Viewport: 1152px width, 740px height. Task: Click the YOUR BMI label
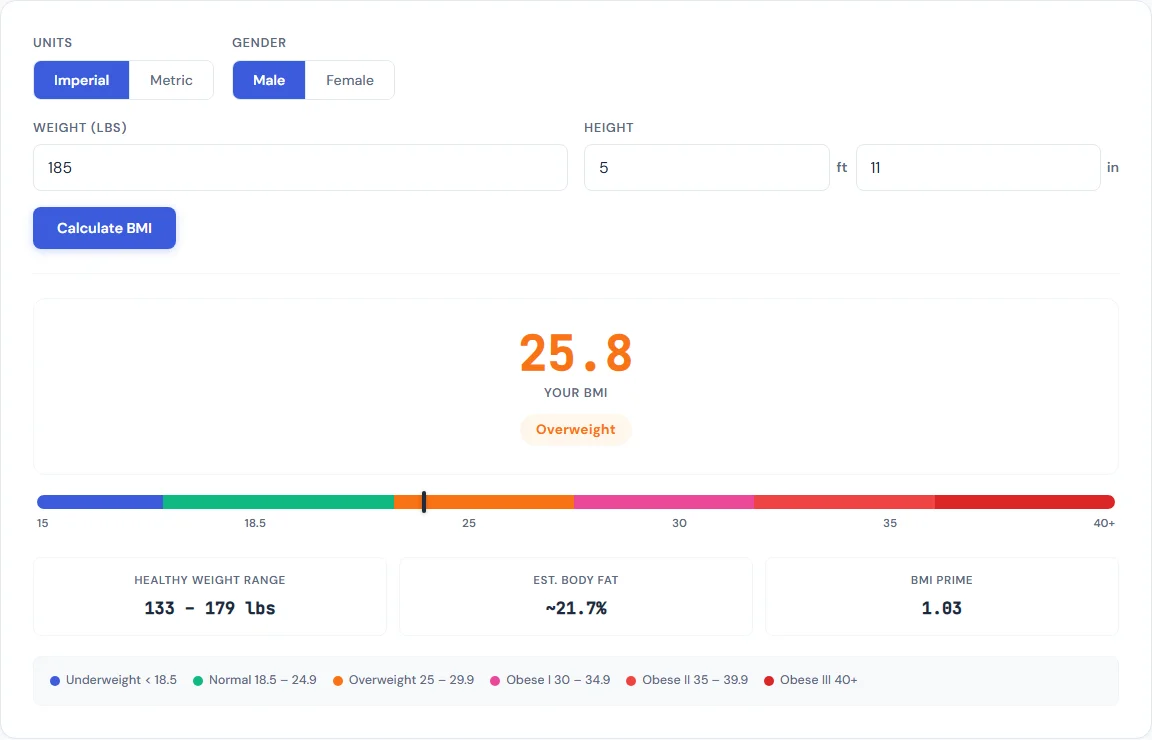pos(576,393)
